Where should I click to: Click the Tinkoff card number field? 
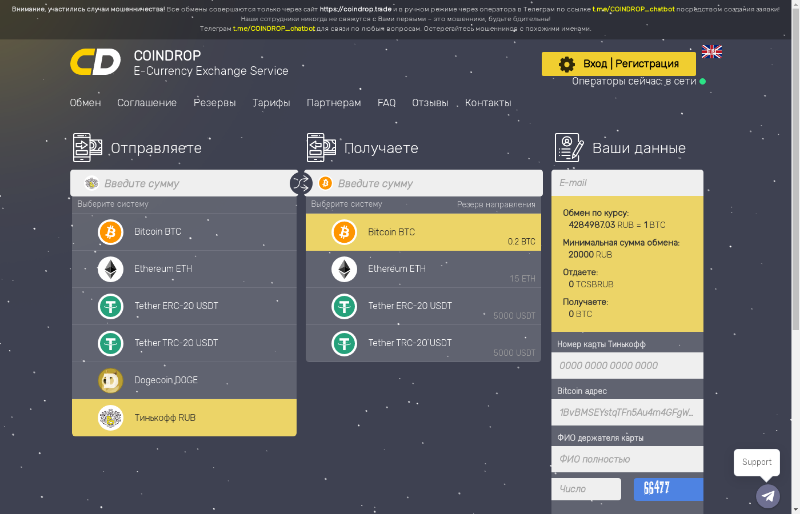tap(627, 365)
